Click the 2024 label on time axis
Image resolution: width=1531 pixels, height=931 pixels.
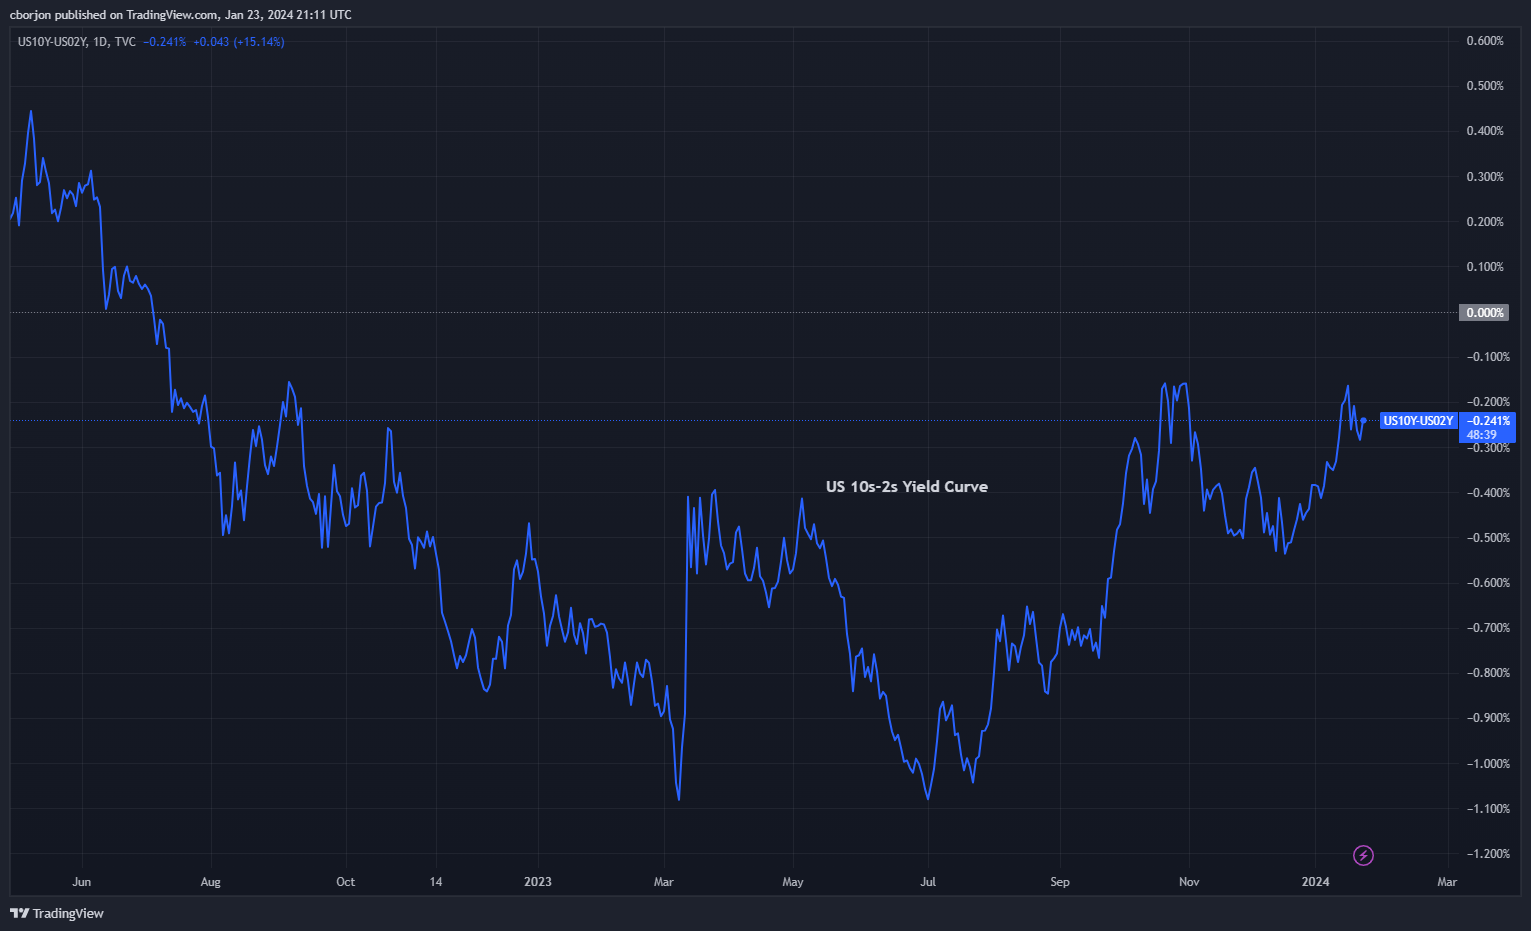coord(1315,882)
